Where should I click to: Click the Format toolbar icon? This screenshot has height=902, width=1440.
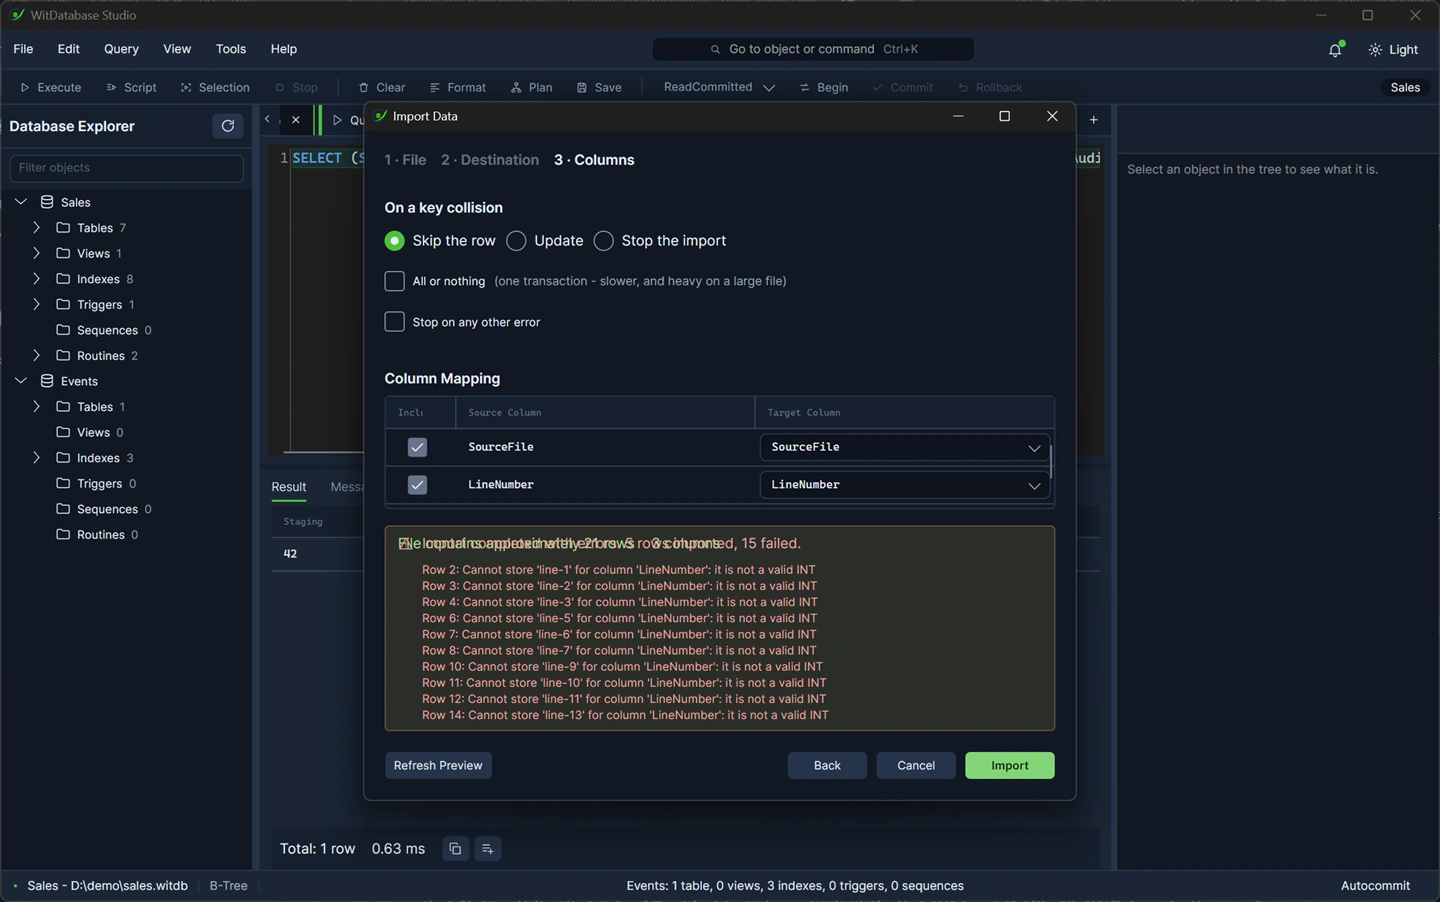click(x=435, y=88)
